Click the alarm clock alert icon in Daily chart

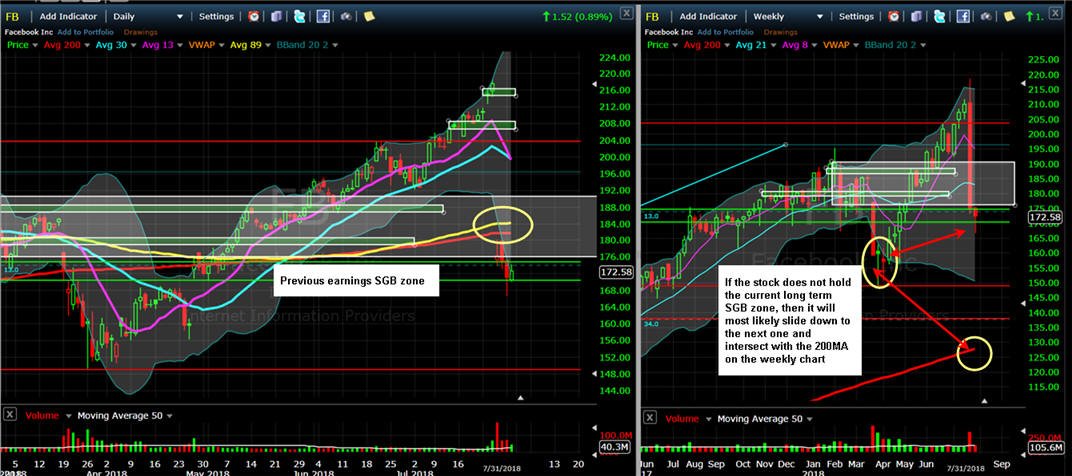(254, 16)
